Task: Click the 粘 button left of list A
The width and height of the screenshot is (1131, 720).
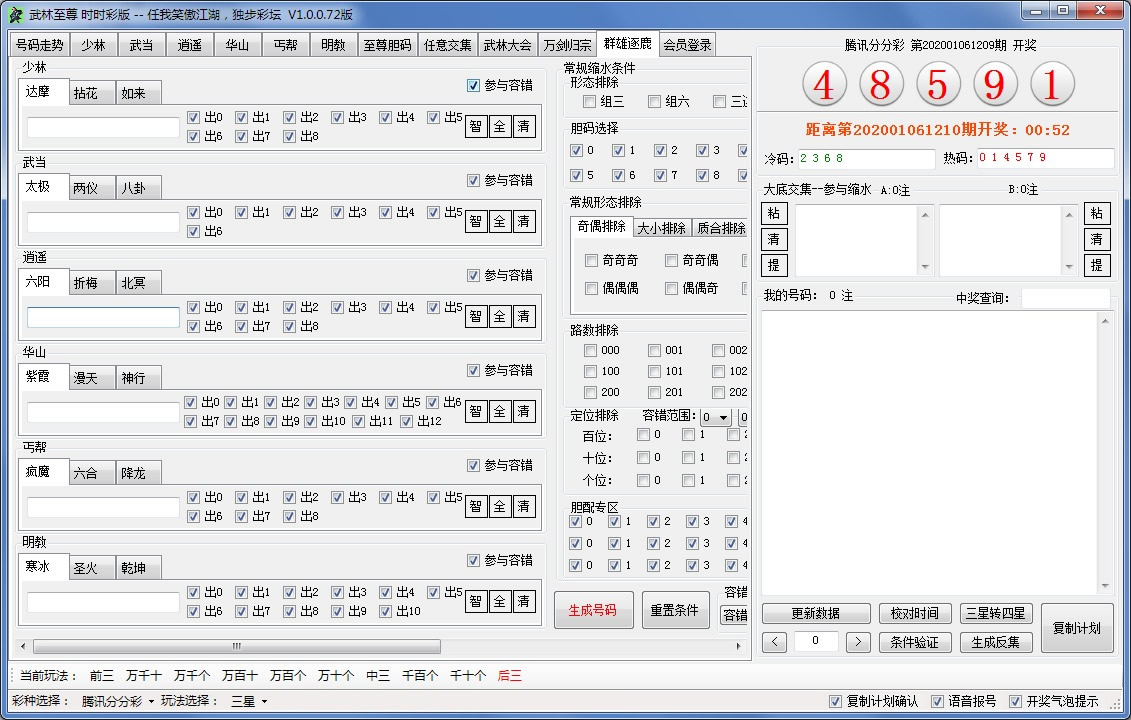Action: pyautogui.click(x=774, y=214)
